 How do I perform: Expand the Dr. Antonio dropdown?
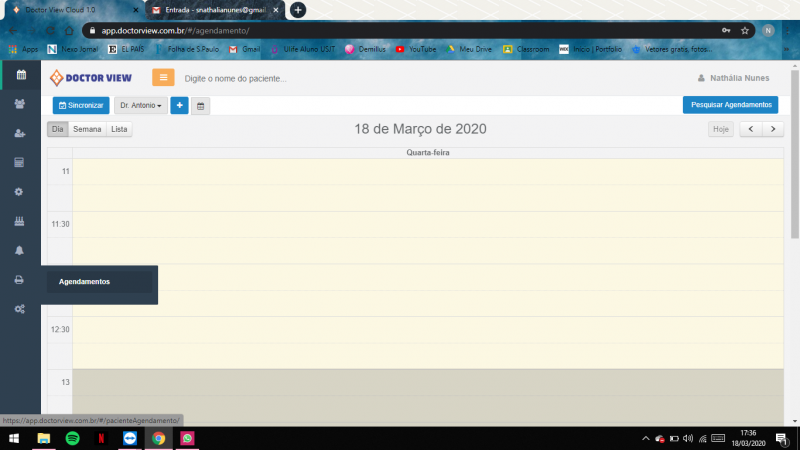140,105
